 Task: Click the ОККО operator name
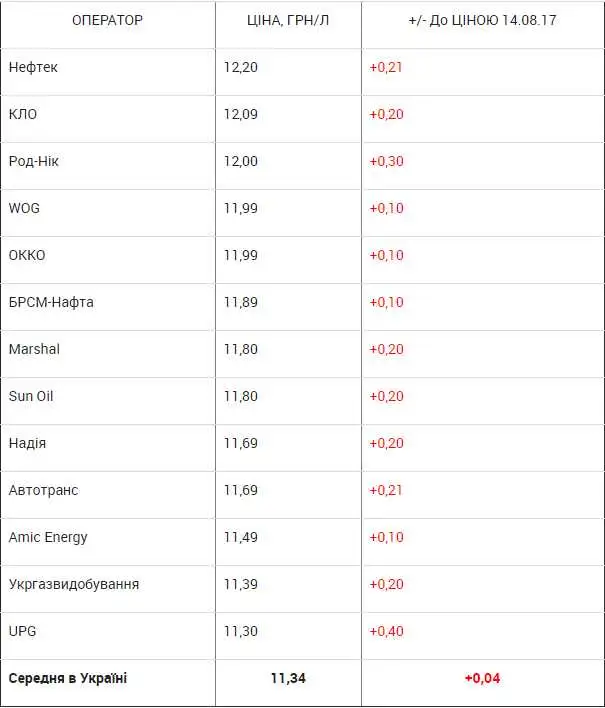point(27,255)
